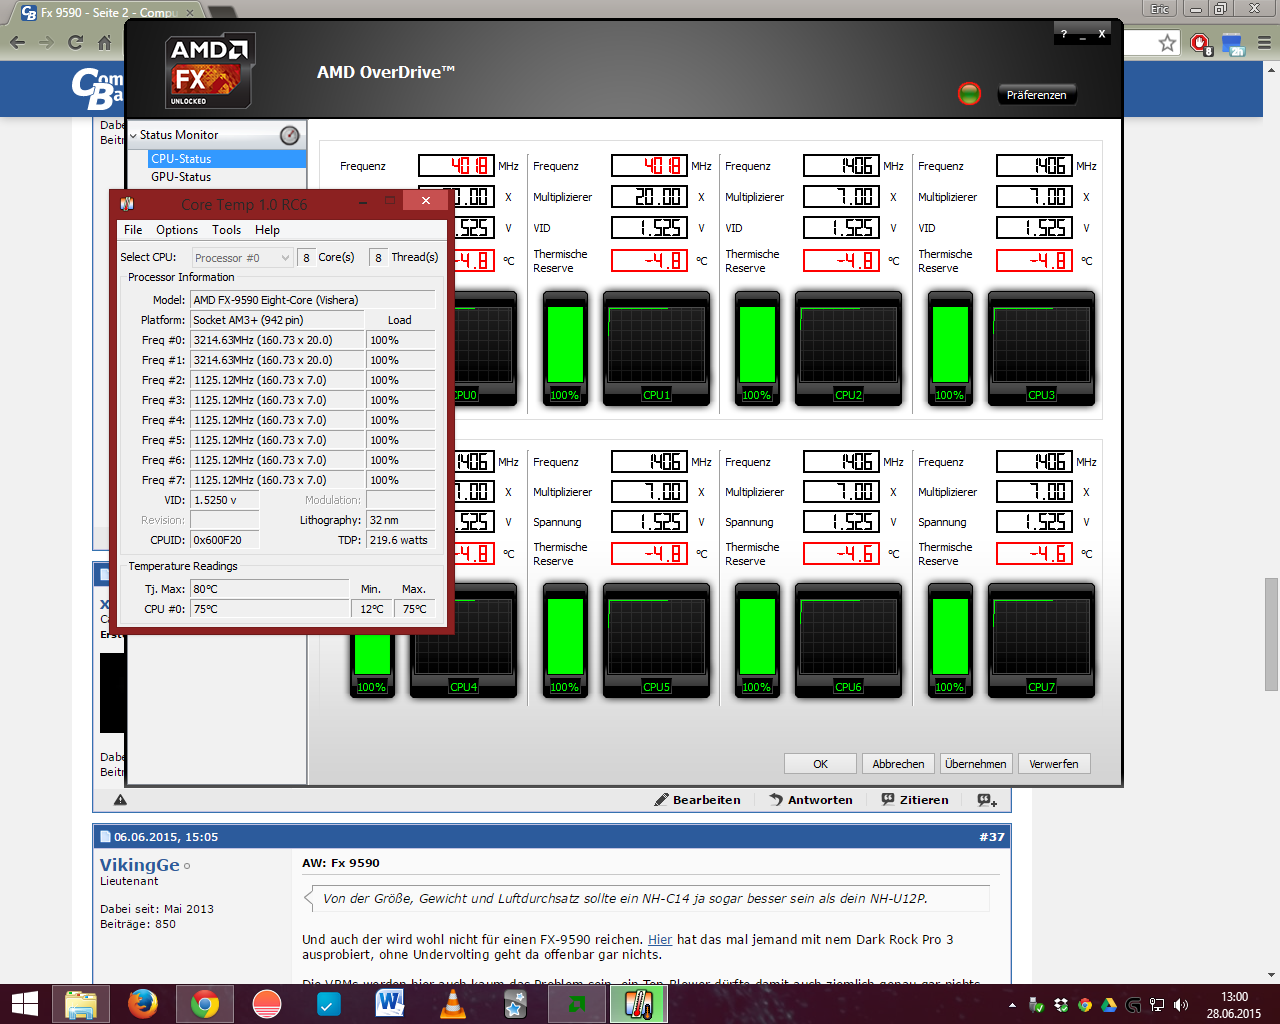Click the red circle taskbar app
Viewport: 1280px width, 1024px height.
coord(267,1004)
